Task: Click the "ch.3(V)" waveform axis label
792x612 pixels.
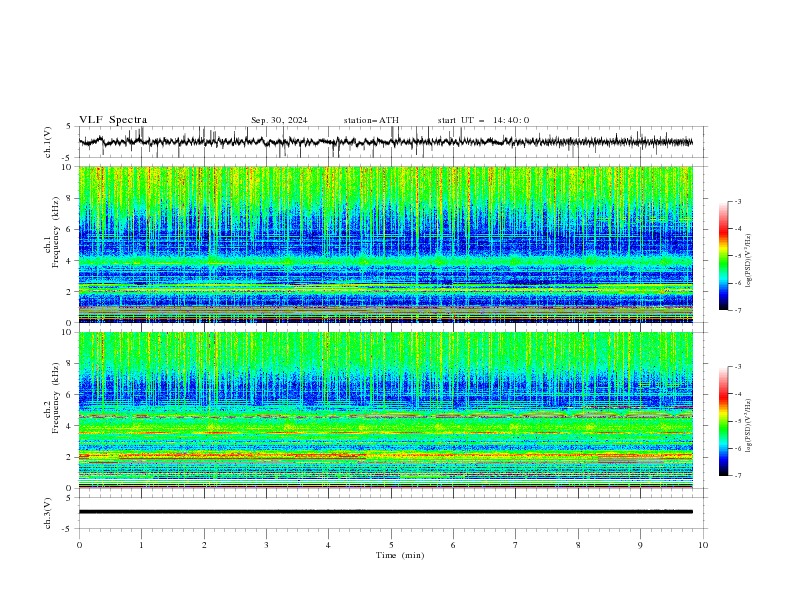Action: (48, 513)
